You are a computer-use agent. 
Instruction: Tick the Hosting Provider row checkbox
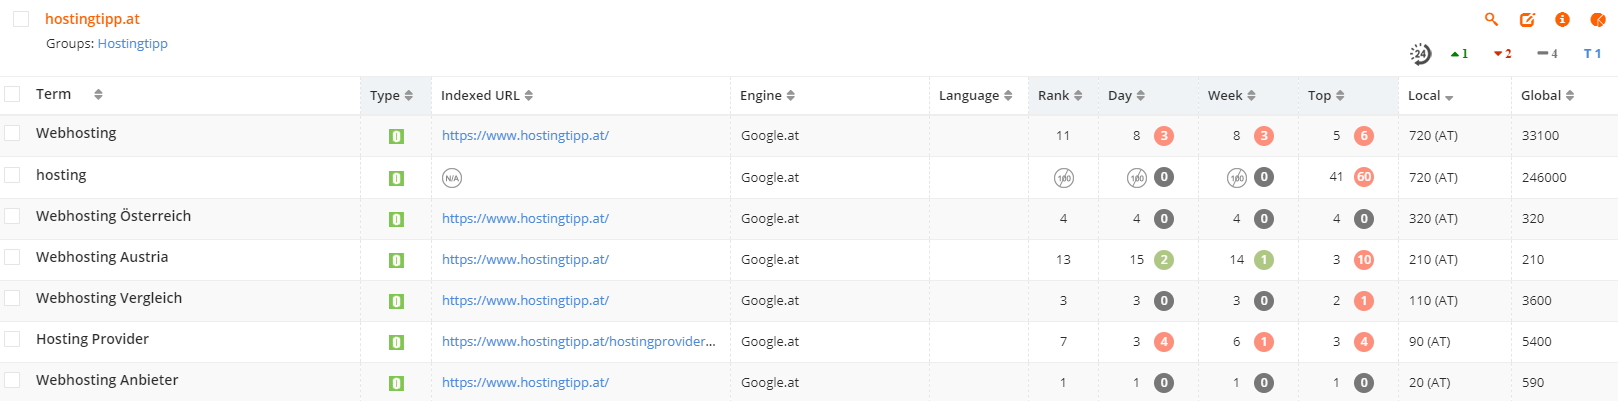[12, 339]
